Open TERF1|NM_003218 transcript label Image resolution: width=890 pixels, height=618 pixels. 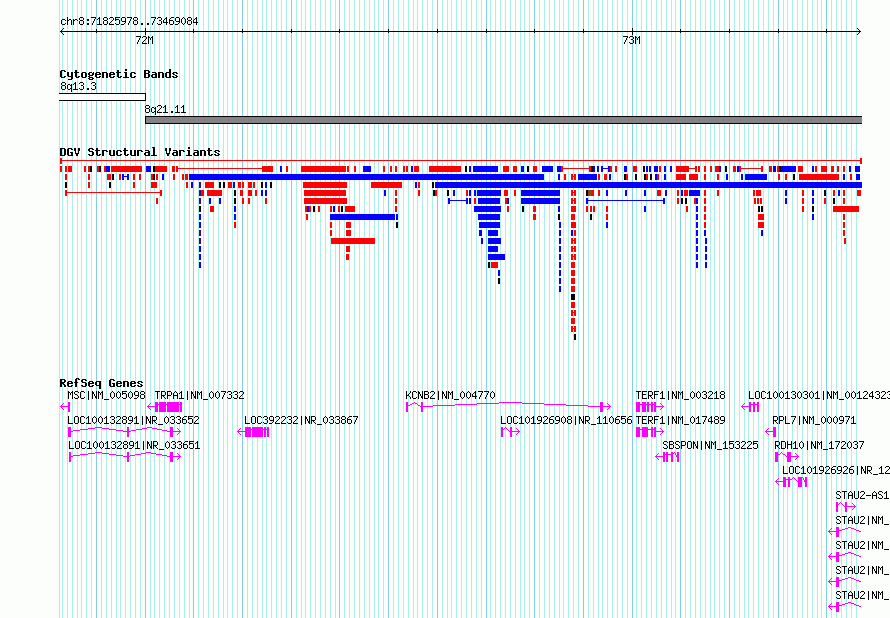[x=681, y=396]
